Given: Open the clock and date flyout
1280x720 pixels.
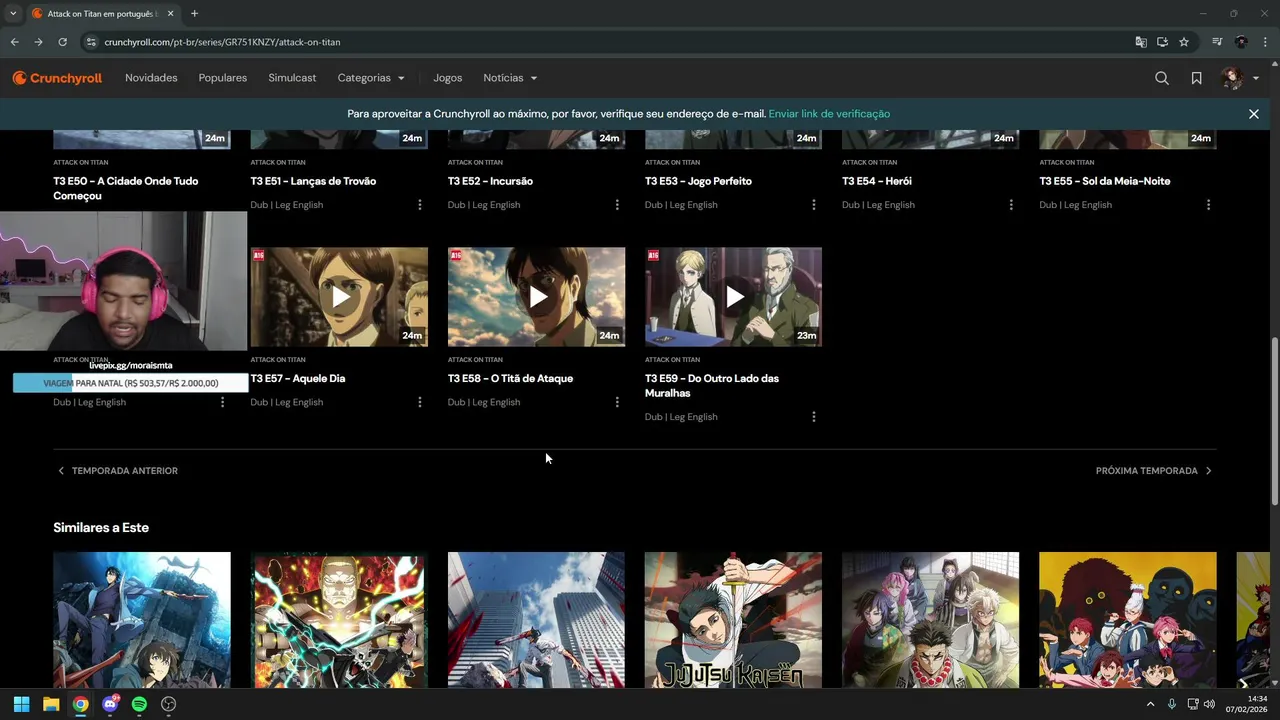Looking at the screenshot, I should pos(1246,704).
